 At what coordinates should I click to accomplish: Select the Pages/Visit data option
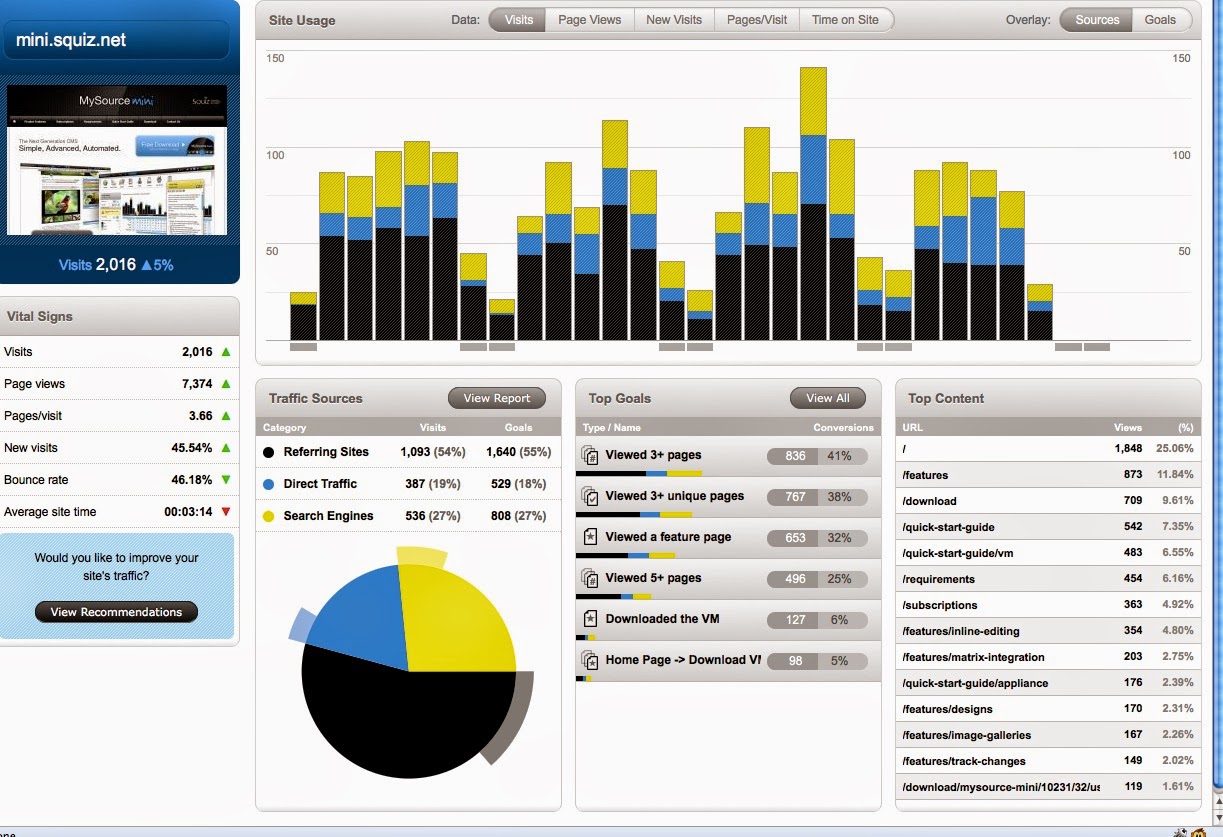coord(757,19)
